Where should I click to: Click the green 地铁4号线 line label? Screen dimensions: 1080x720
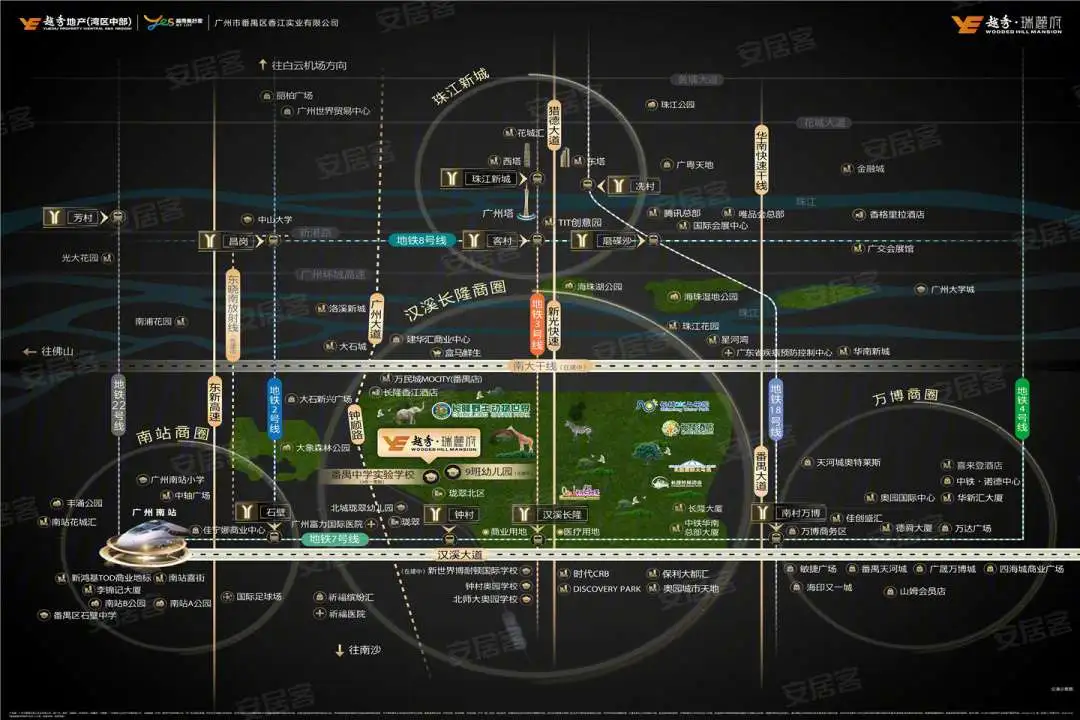pos(1021,409)
